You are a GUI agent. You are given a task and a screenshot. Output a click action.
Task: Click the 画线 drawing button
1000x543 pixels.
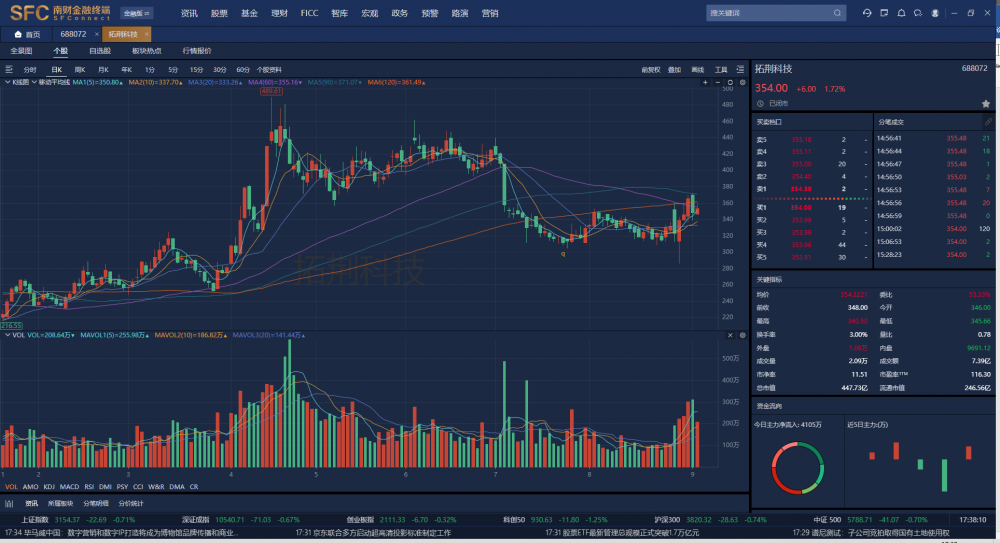[697, 70]
